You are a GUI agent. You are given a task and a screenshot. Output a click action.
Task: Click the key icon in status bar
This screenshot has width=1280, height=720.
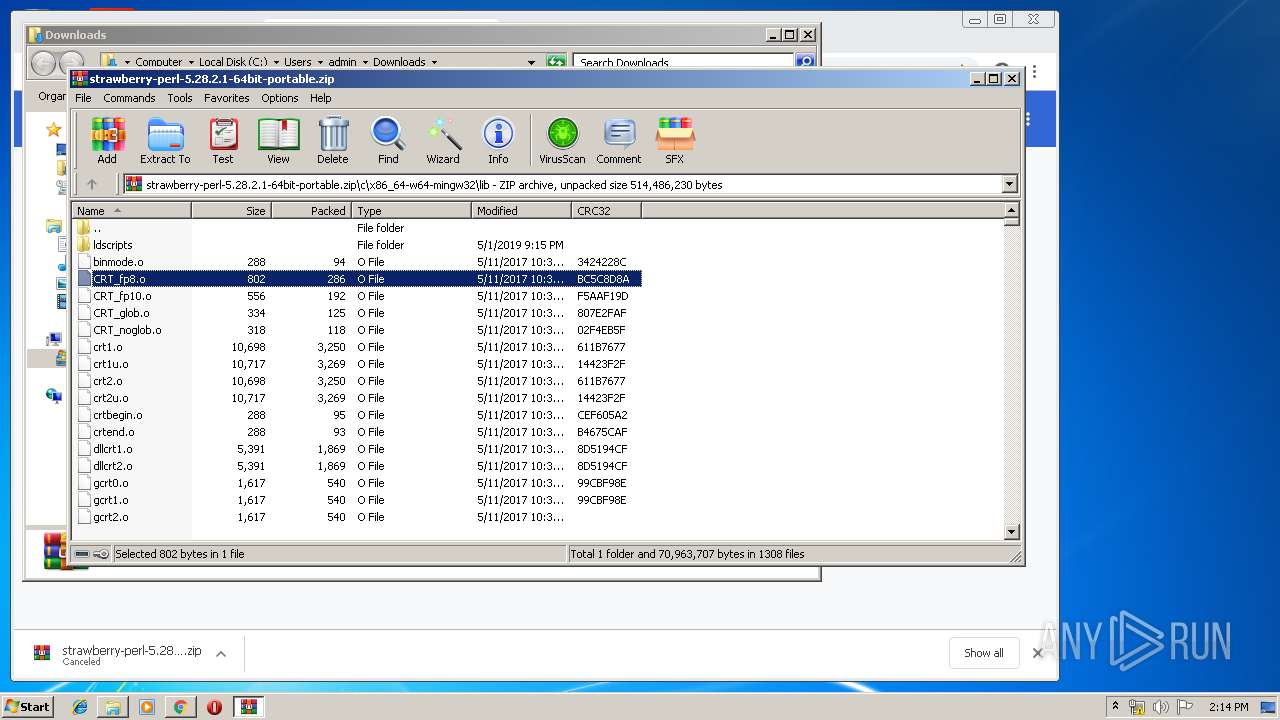coord(101,554)
